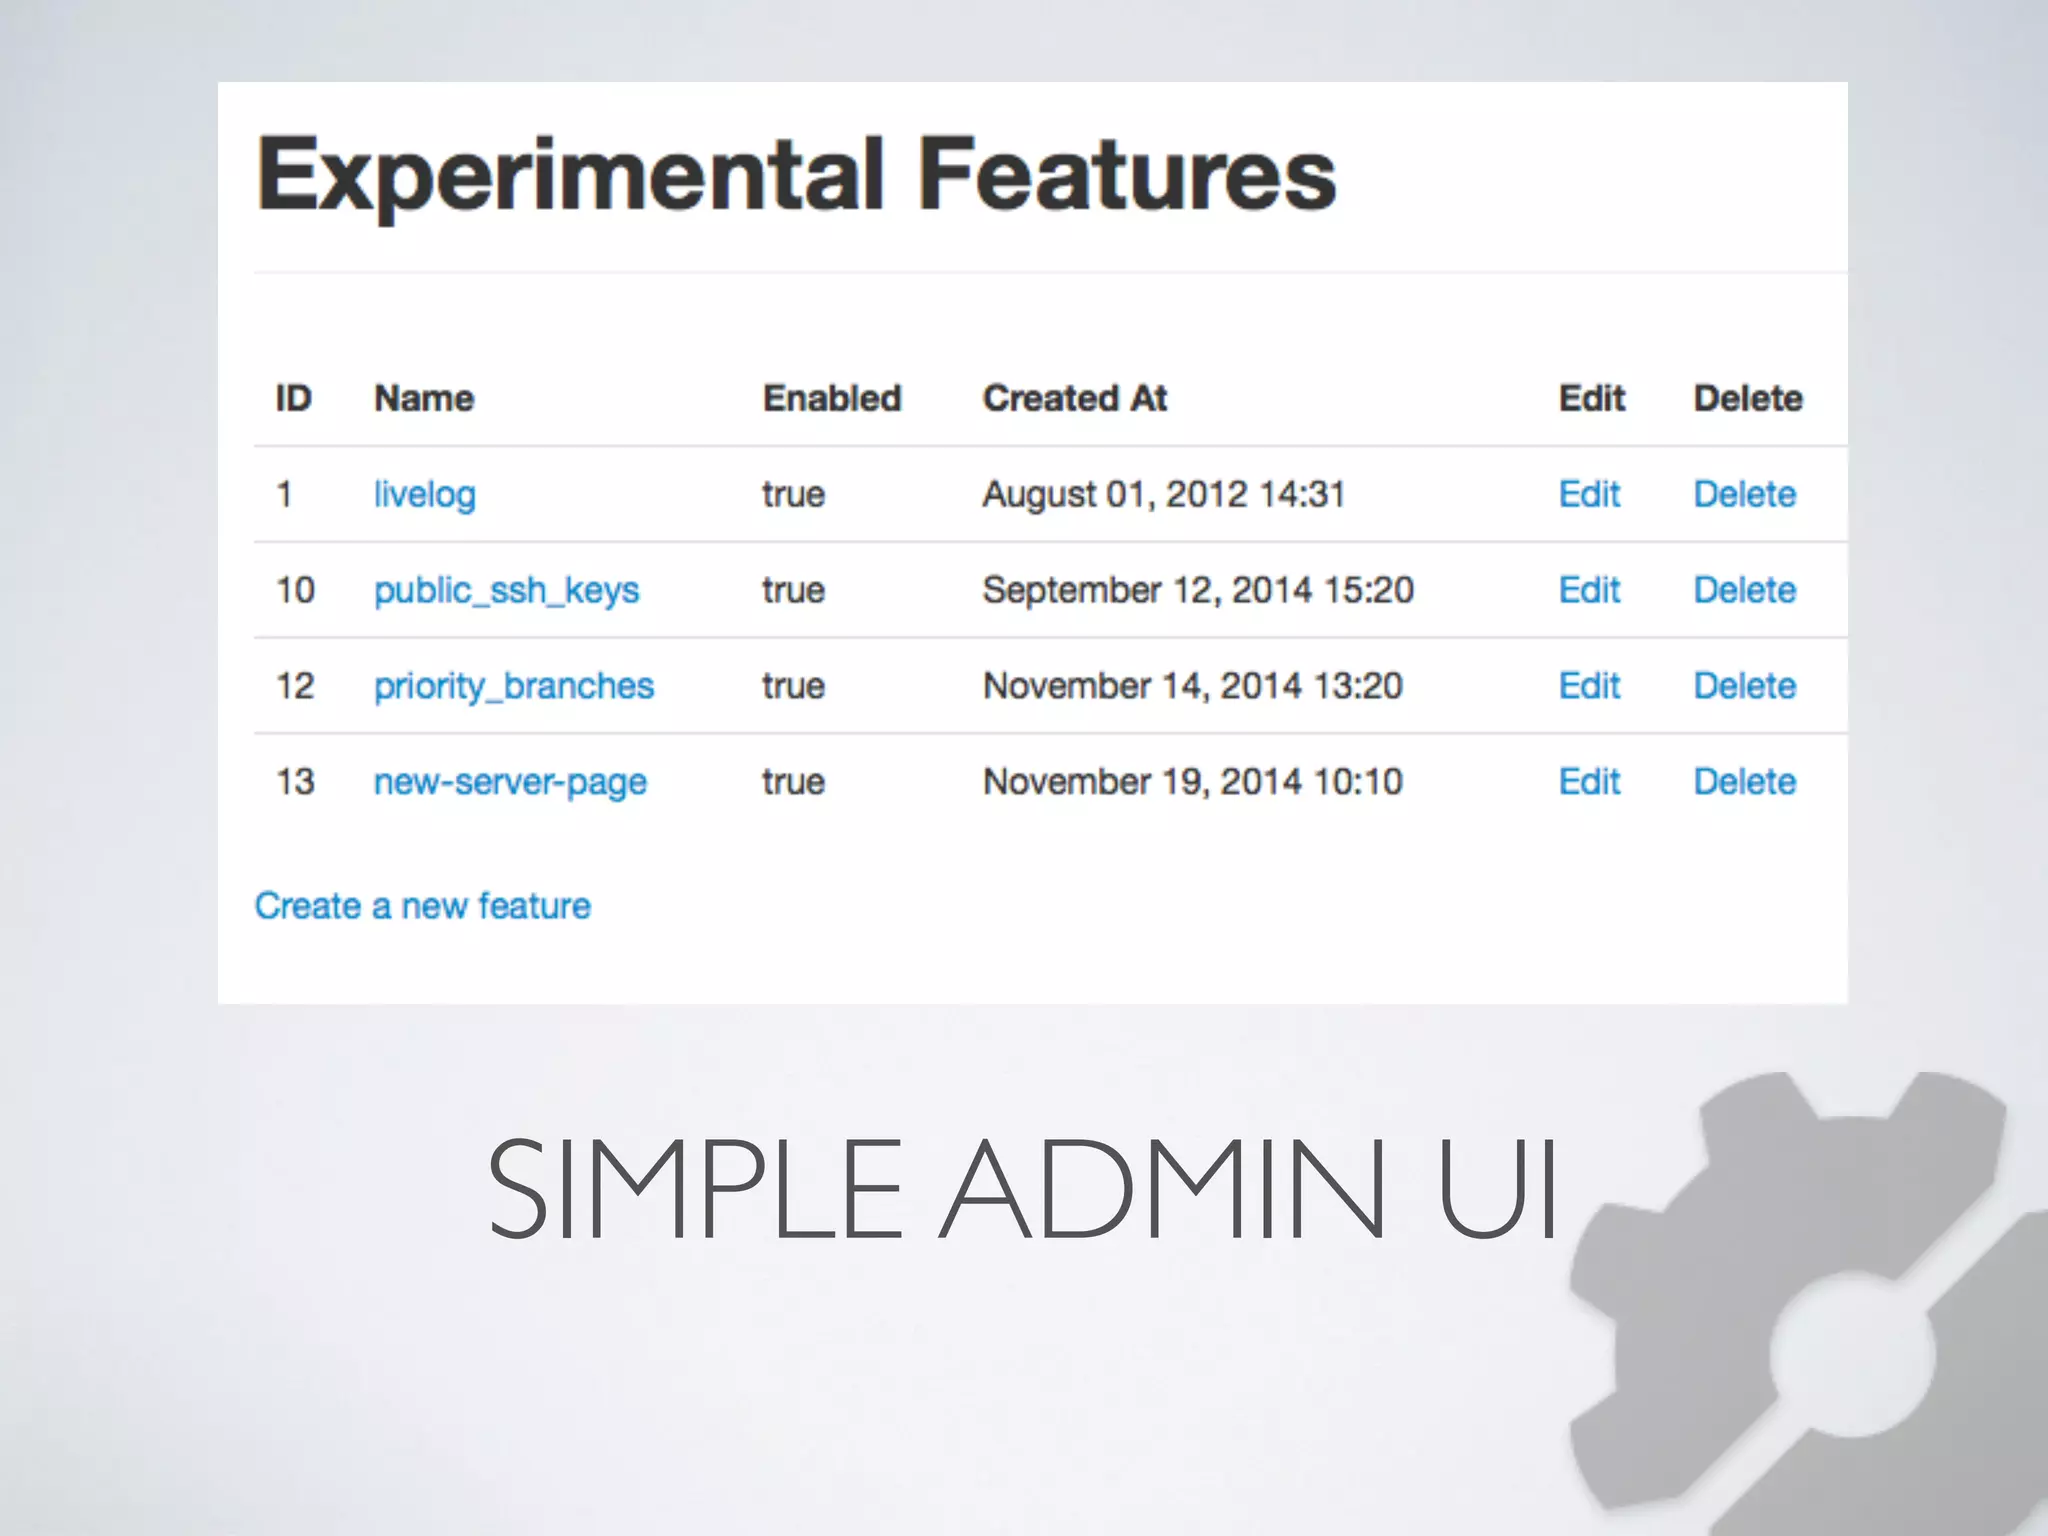The height and width of the screenshot is (1536, 2048).
Task: Click the ID cell 1 for livelog
Action: (x=284, y=494)
